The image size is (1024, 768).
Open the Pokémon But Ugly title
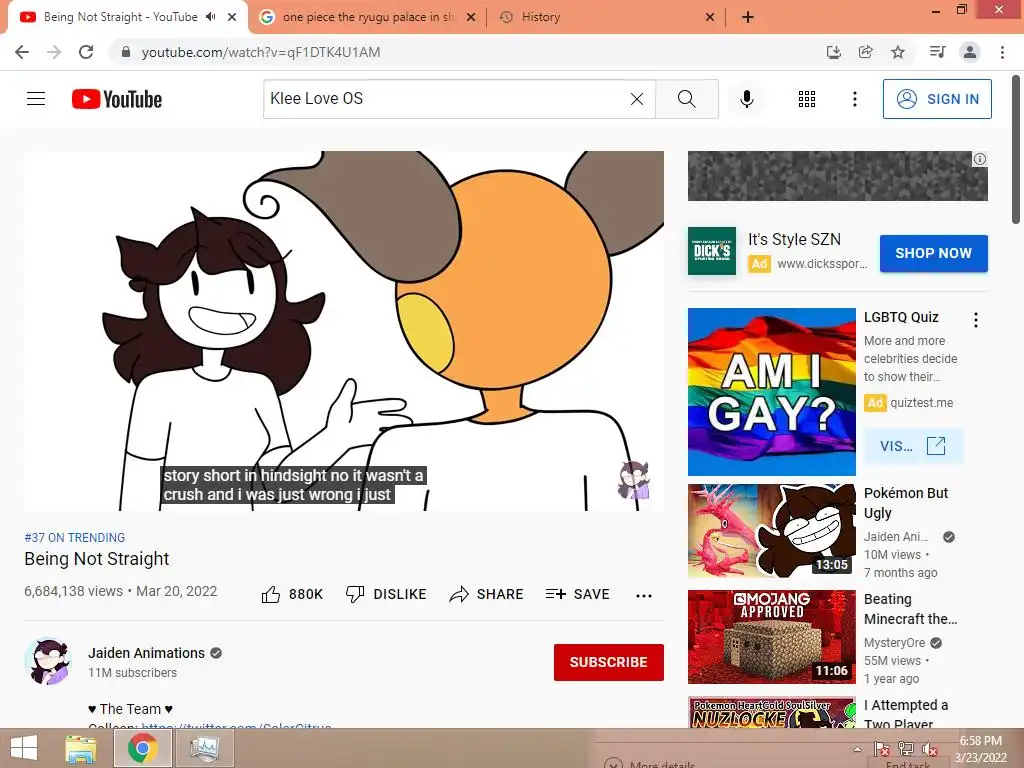coord(906,503)
